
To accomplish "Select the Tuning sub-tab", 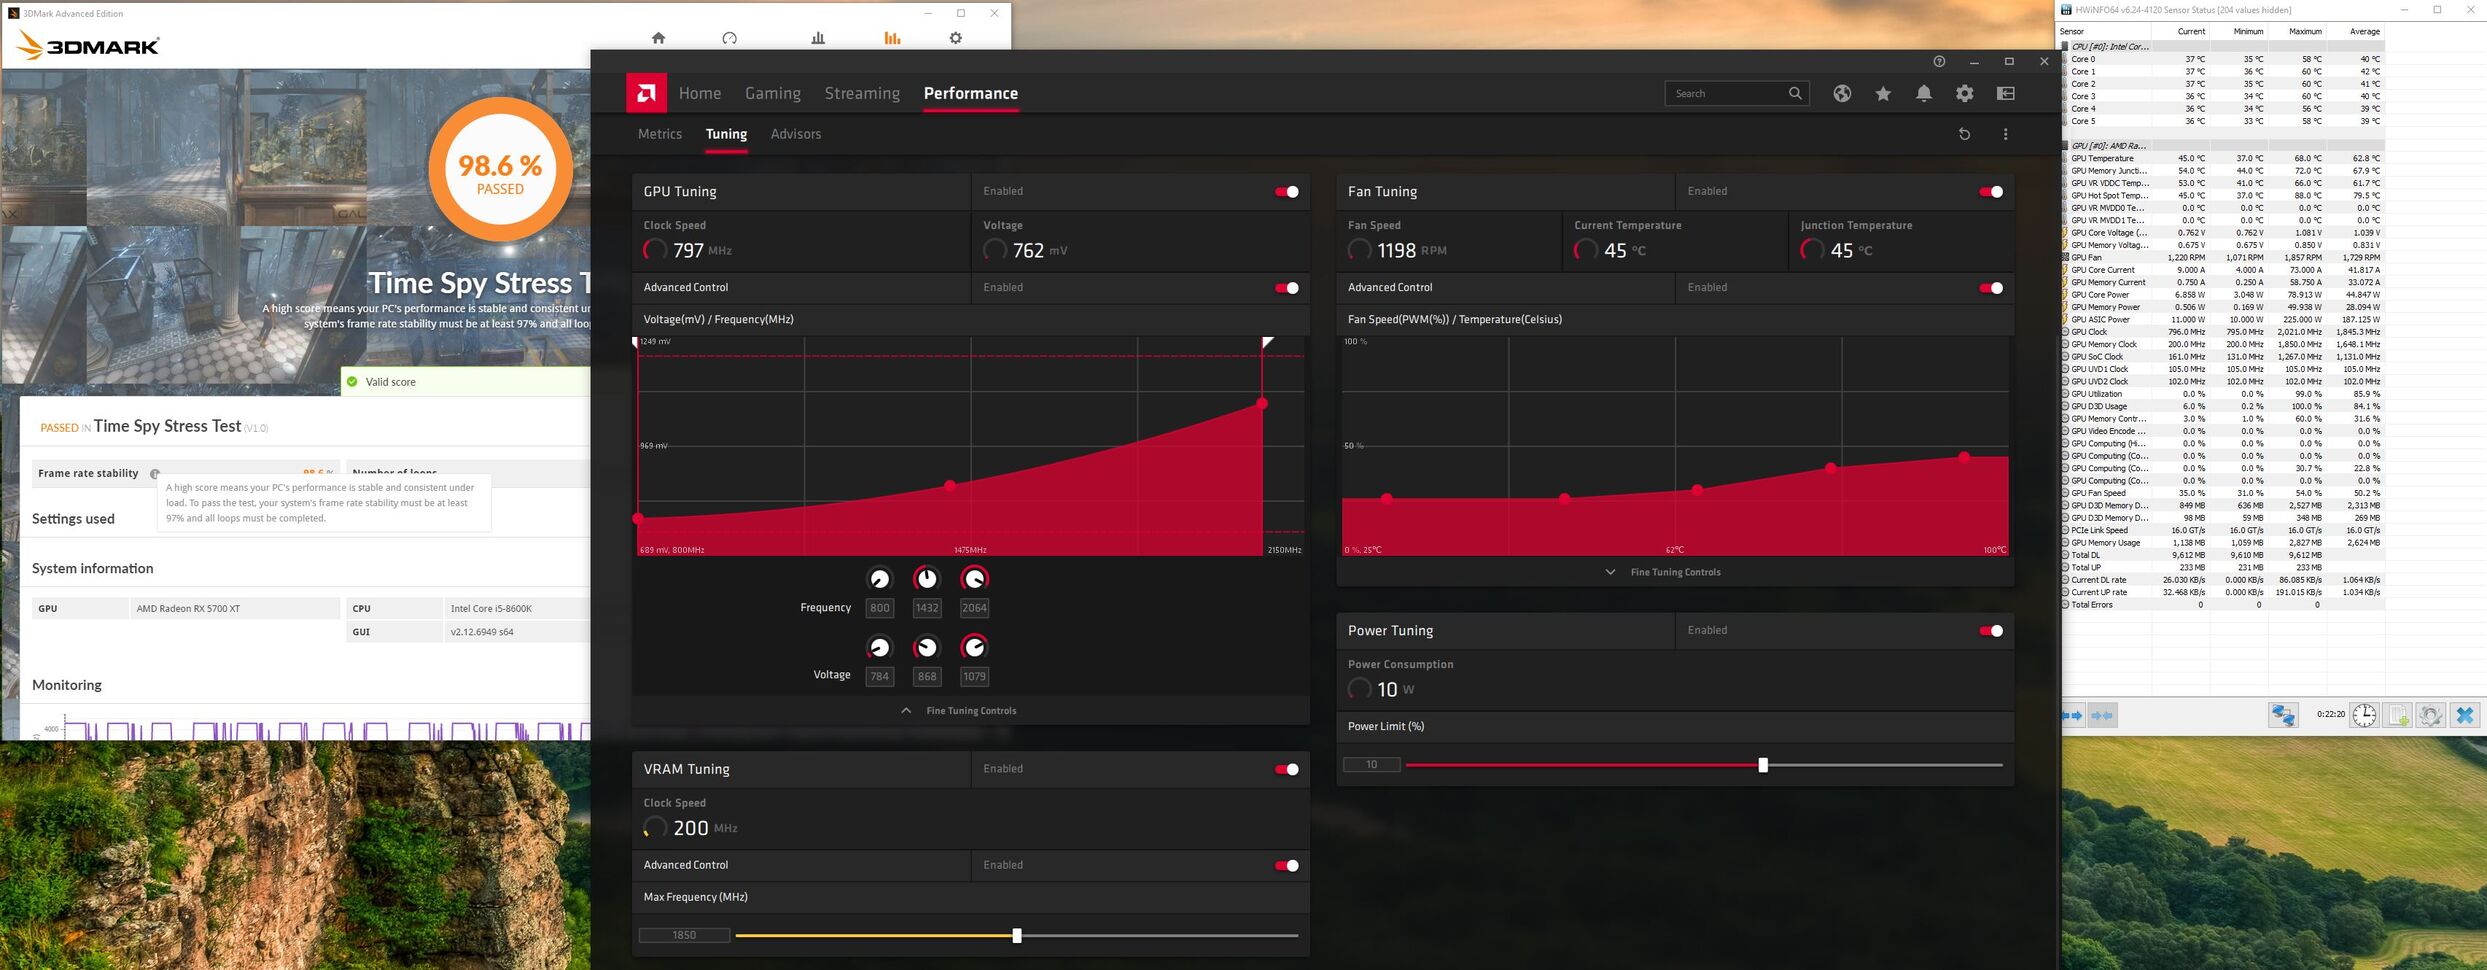I will [x=726, y=134].
